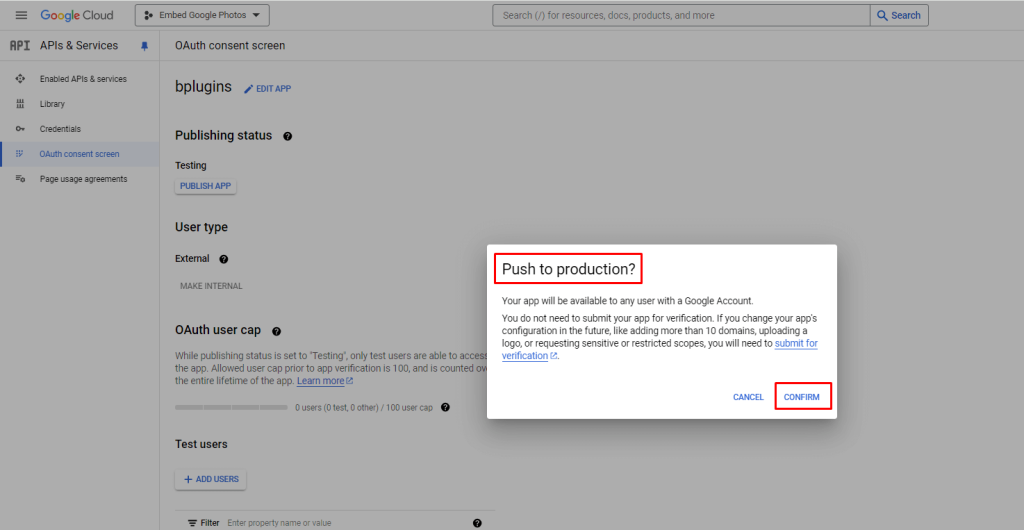Open the submit for verification link
This screenshot has height=530, width=1024.
click(x=660, y=349)
